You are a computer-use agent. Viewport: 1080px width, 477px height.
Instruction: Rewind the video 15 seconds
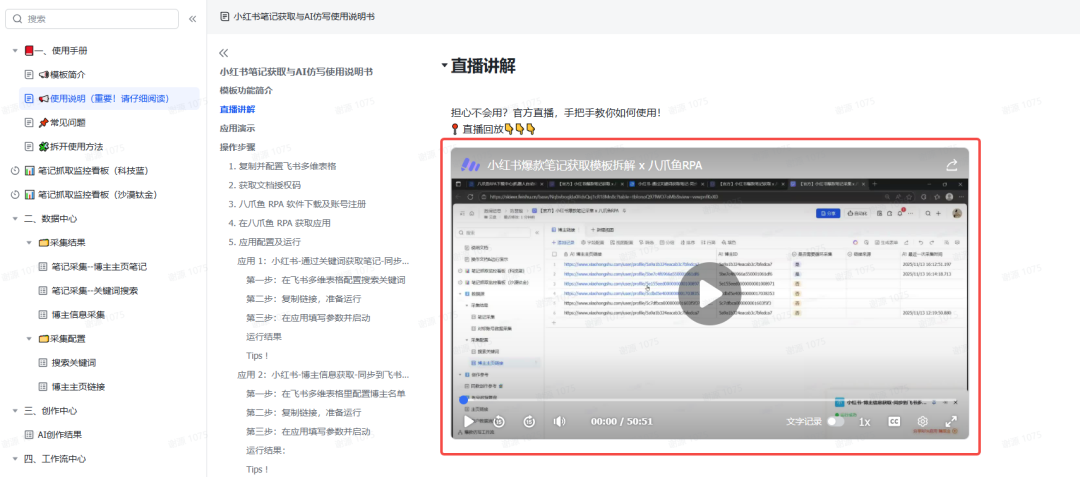click(499, 421)
